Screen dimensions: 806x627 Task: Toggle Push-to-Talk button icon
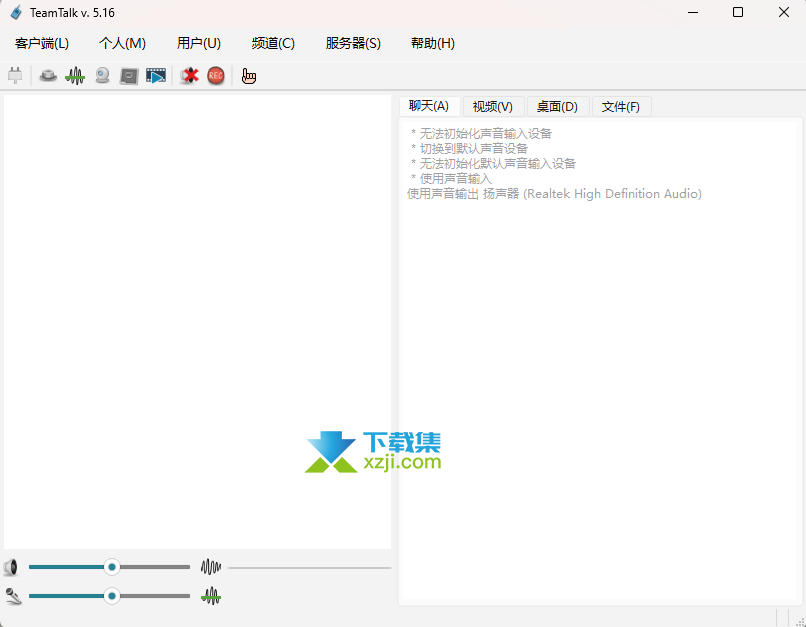(48, 76)
